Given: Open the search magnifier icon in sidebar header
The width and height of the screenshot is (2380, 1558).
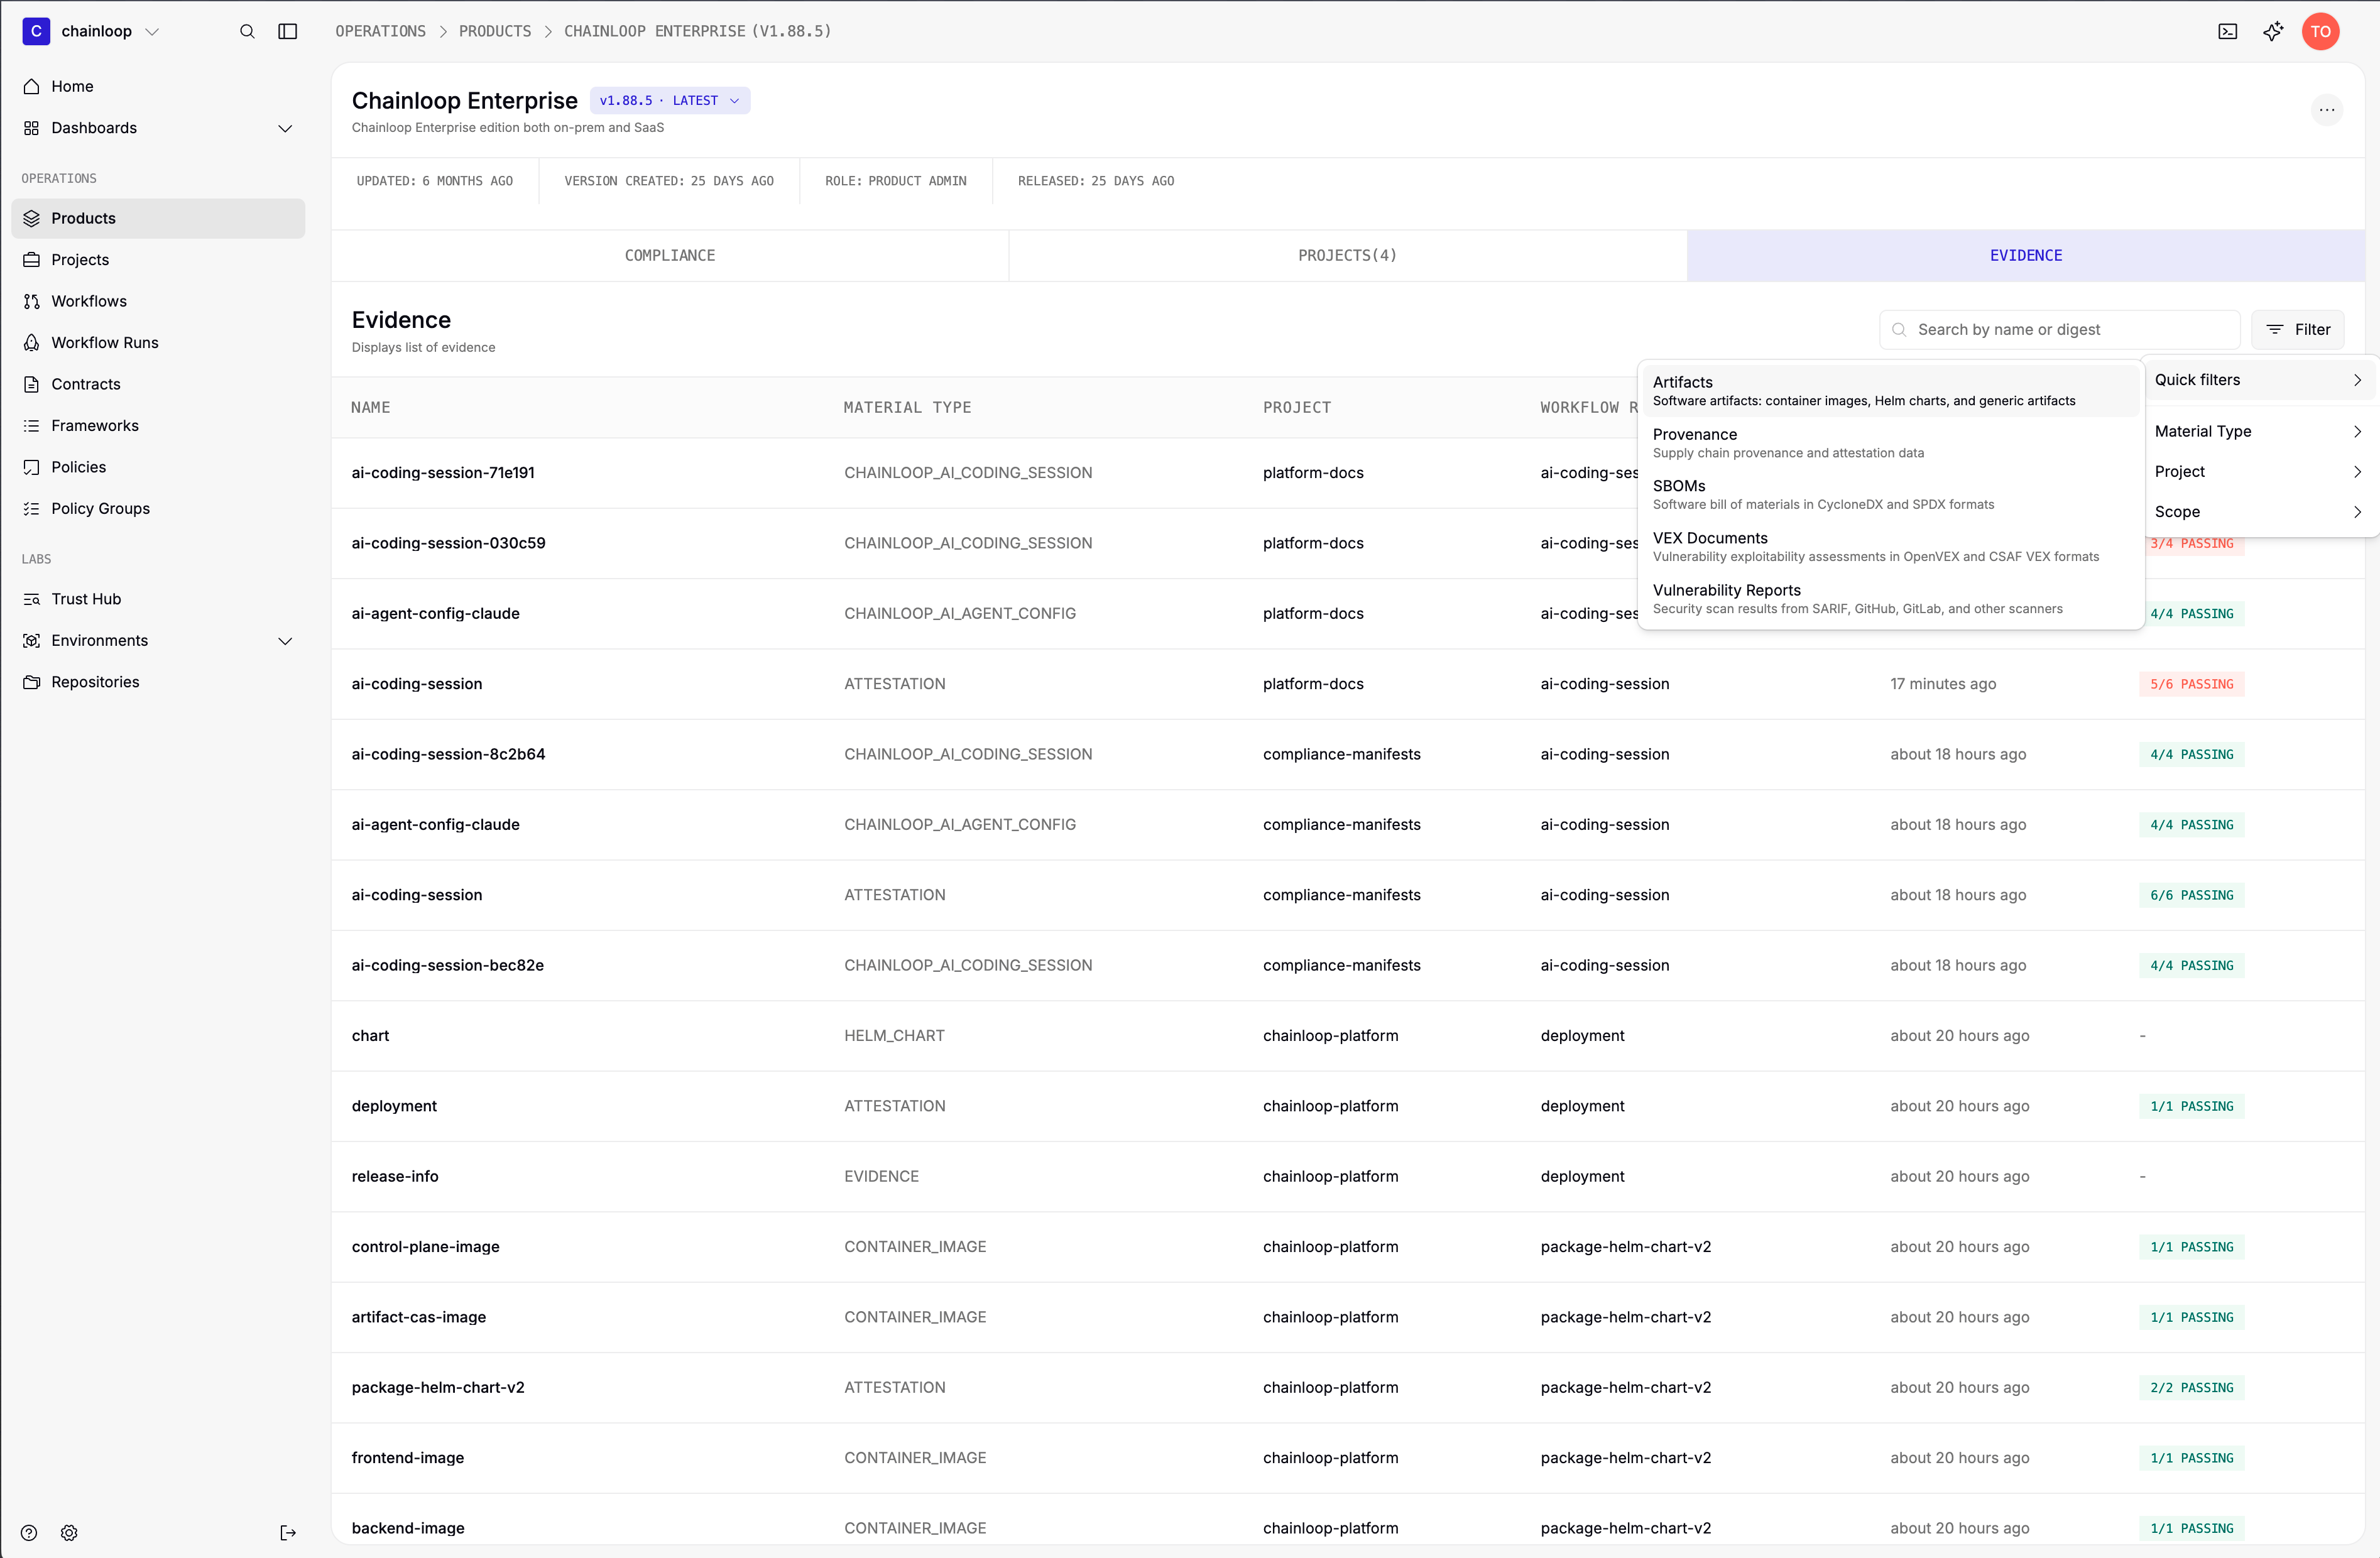Looking at the screenshot, I should click(x=247, y=31).
